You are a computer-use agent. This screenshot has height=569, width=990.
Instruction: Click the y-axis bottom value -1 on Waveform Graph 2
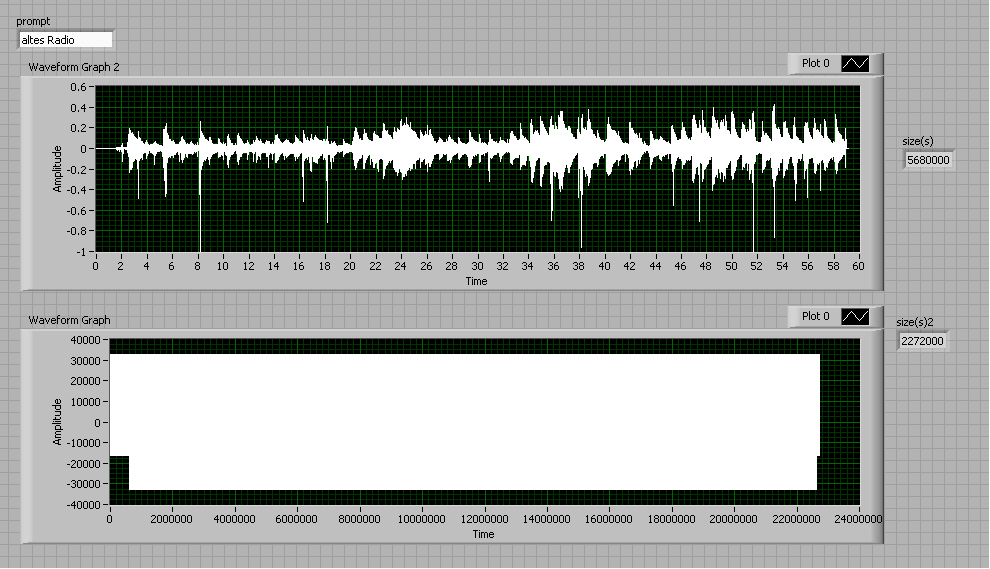point(81,252)
